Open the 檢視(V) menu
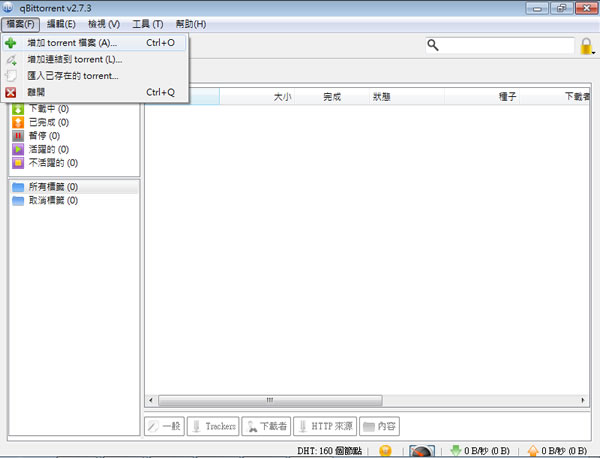 click(x=104, y=24)
